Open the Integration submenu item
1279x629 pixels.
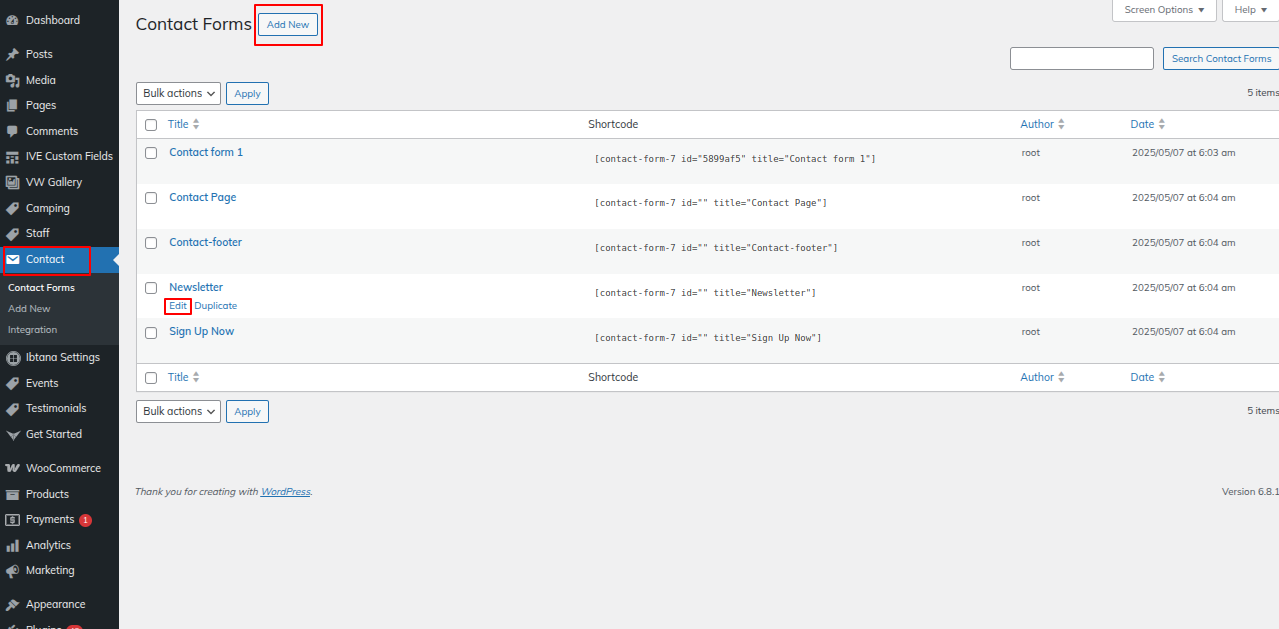(33, 330)
